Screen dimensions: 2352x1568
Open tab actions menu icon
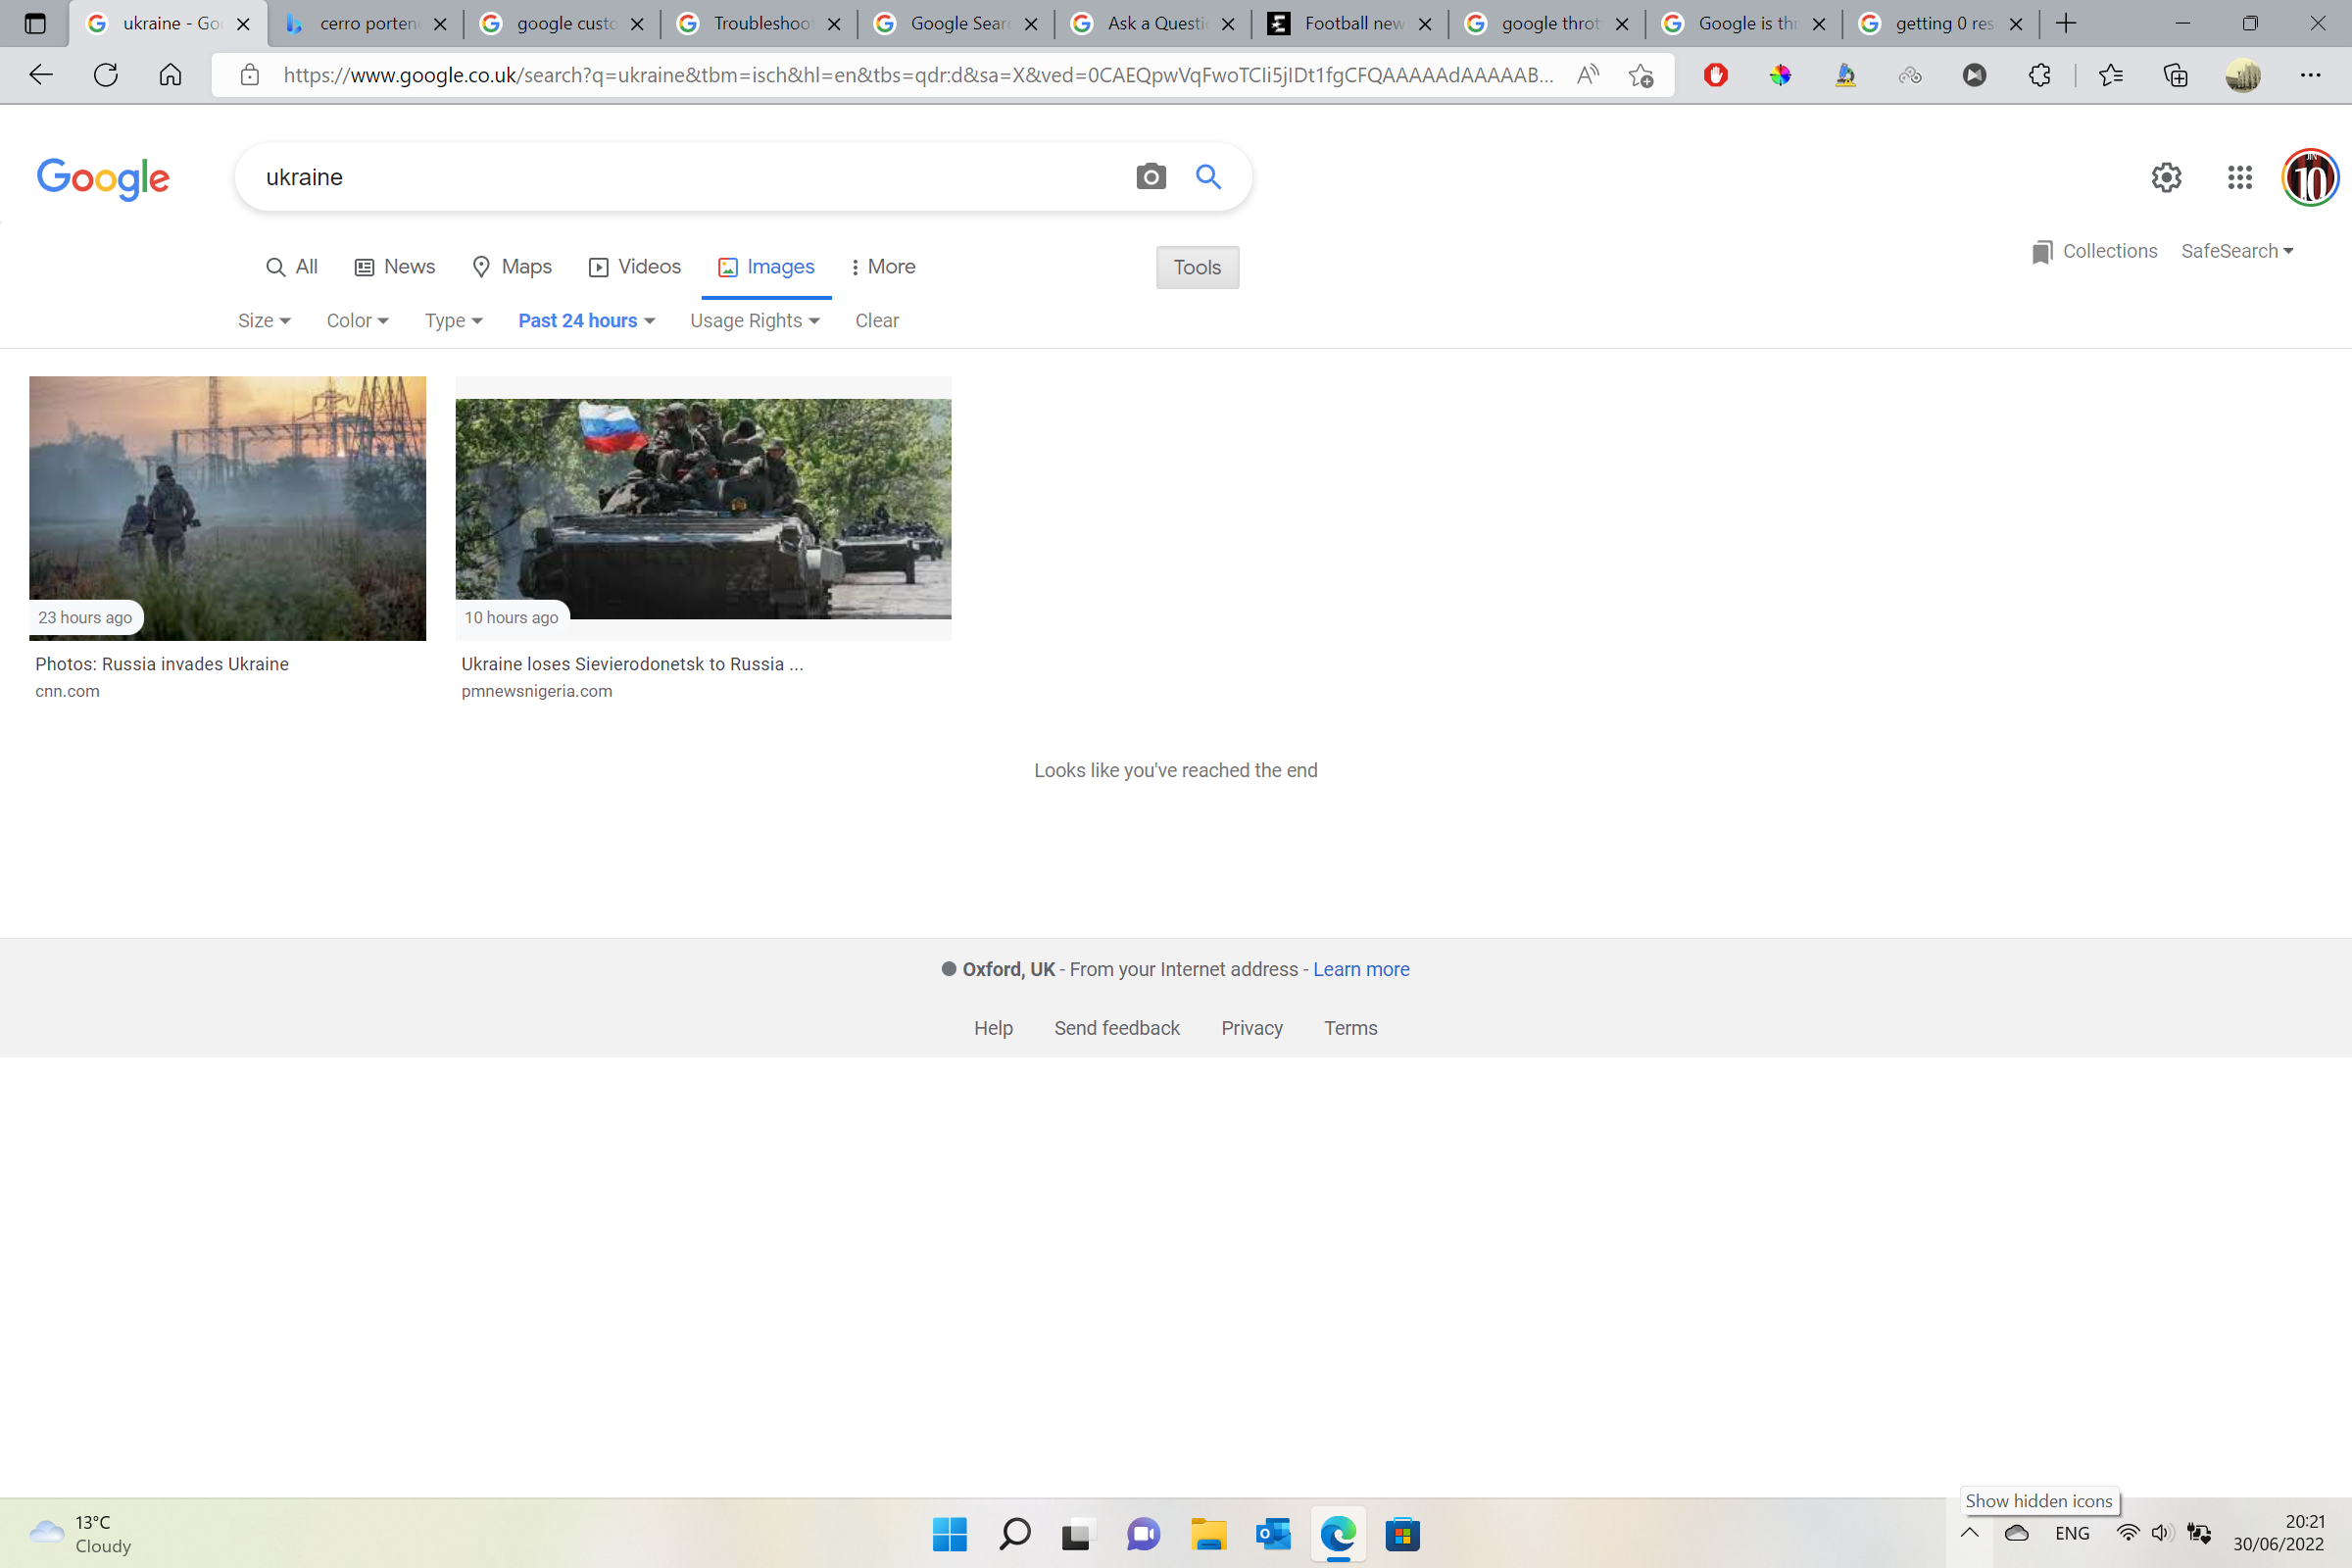pos(35,23)
